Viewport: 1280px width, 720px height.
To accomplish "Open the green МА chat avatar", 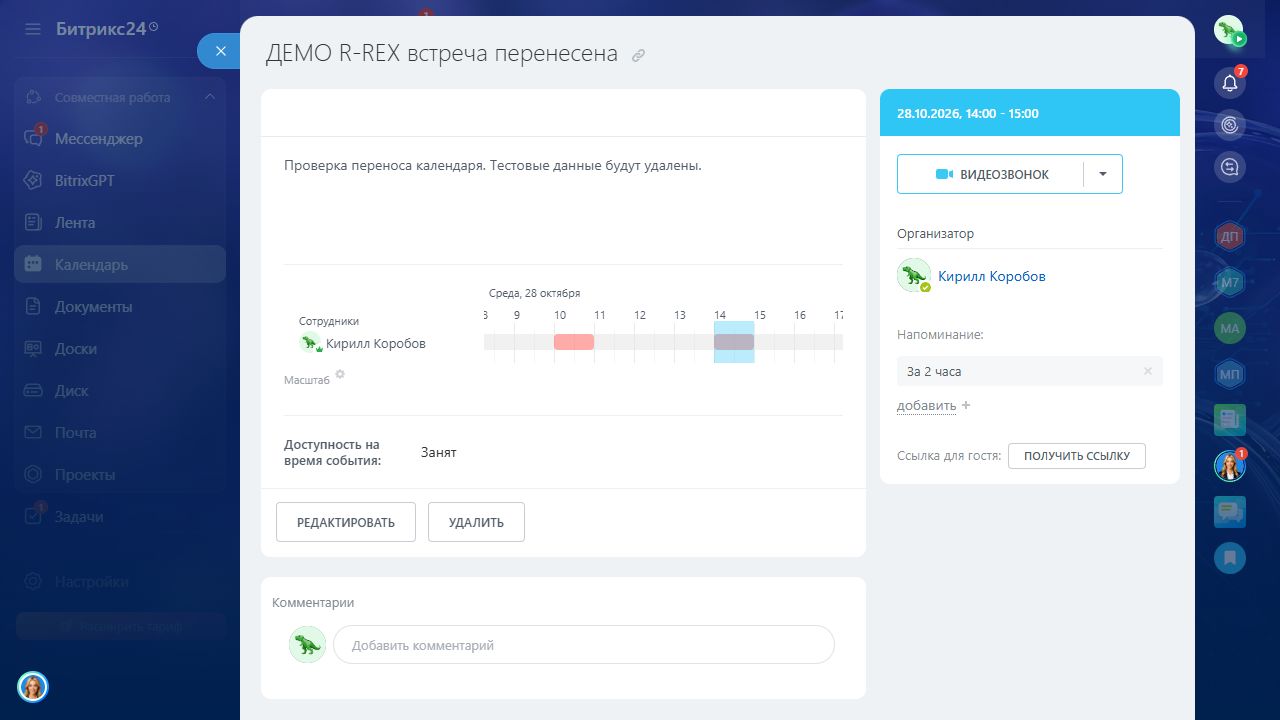I will pos(1230,328).
